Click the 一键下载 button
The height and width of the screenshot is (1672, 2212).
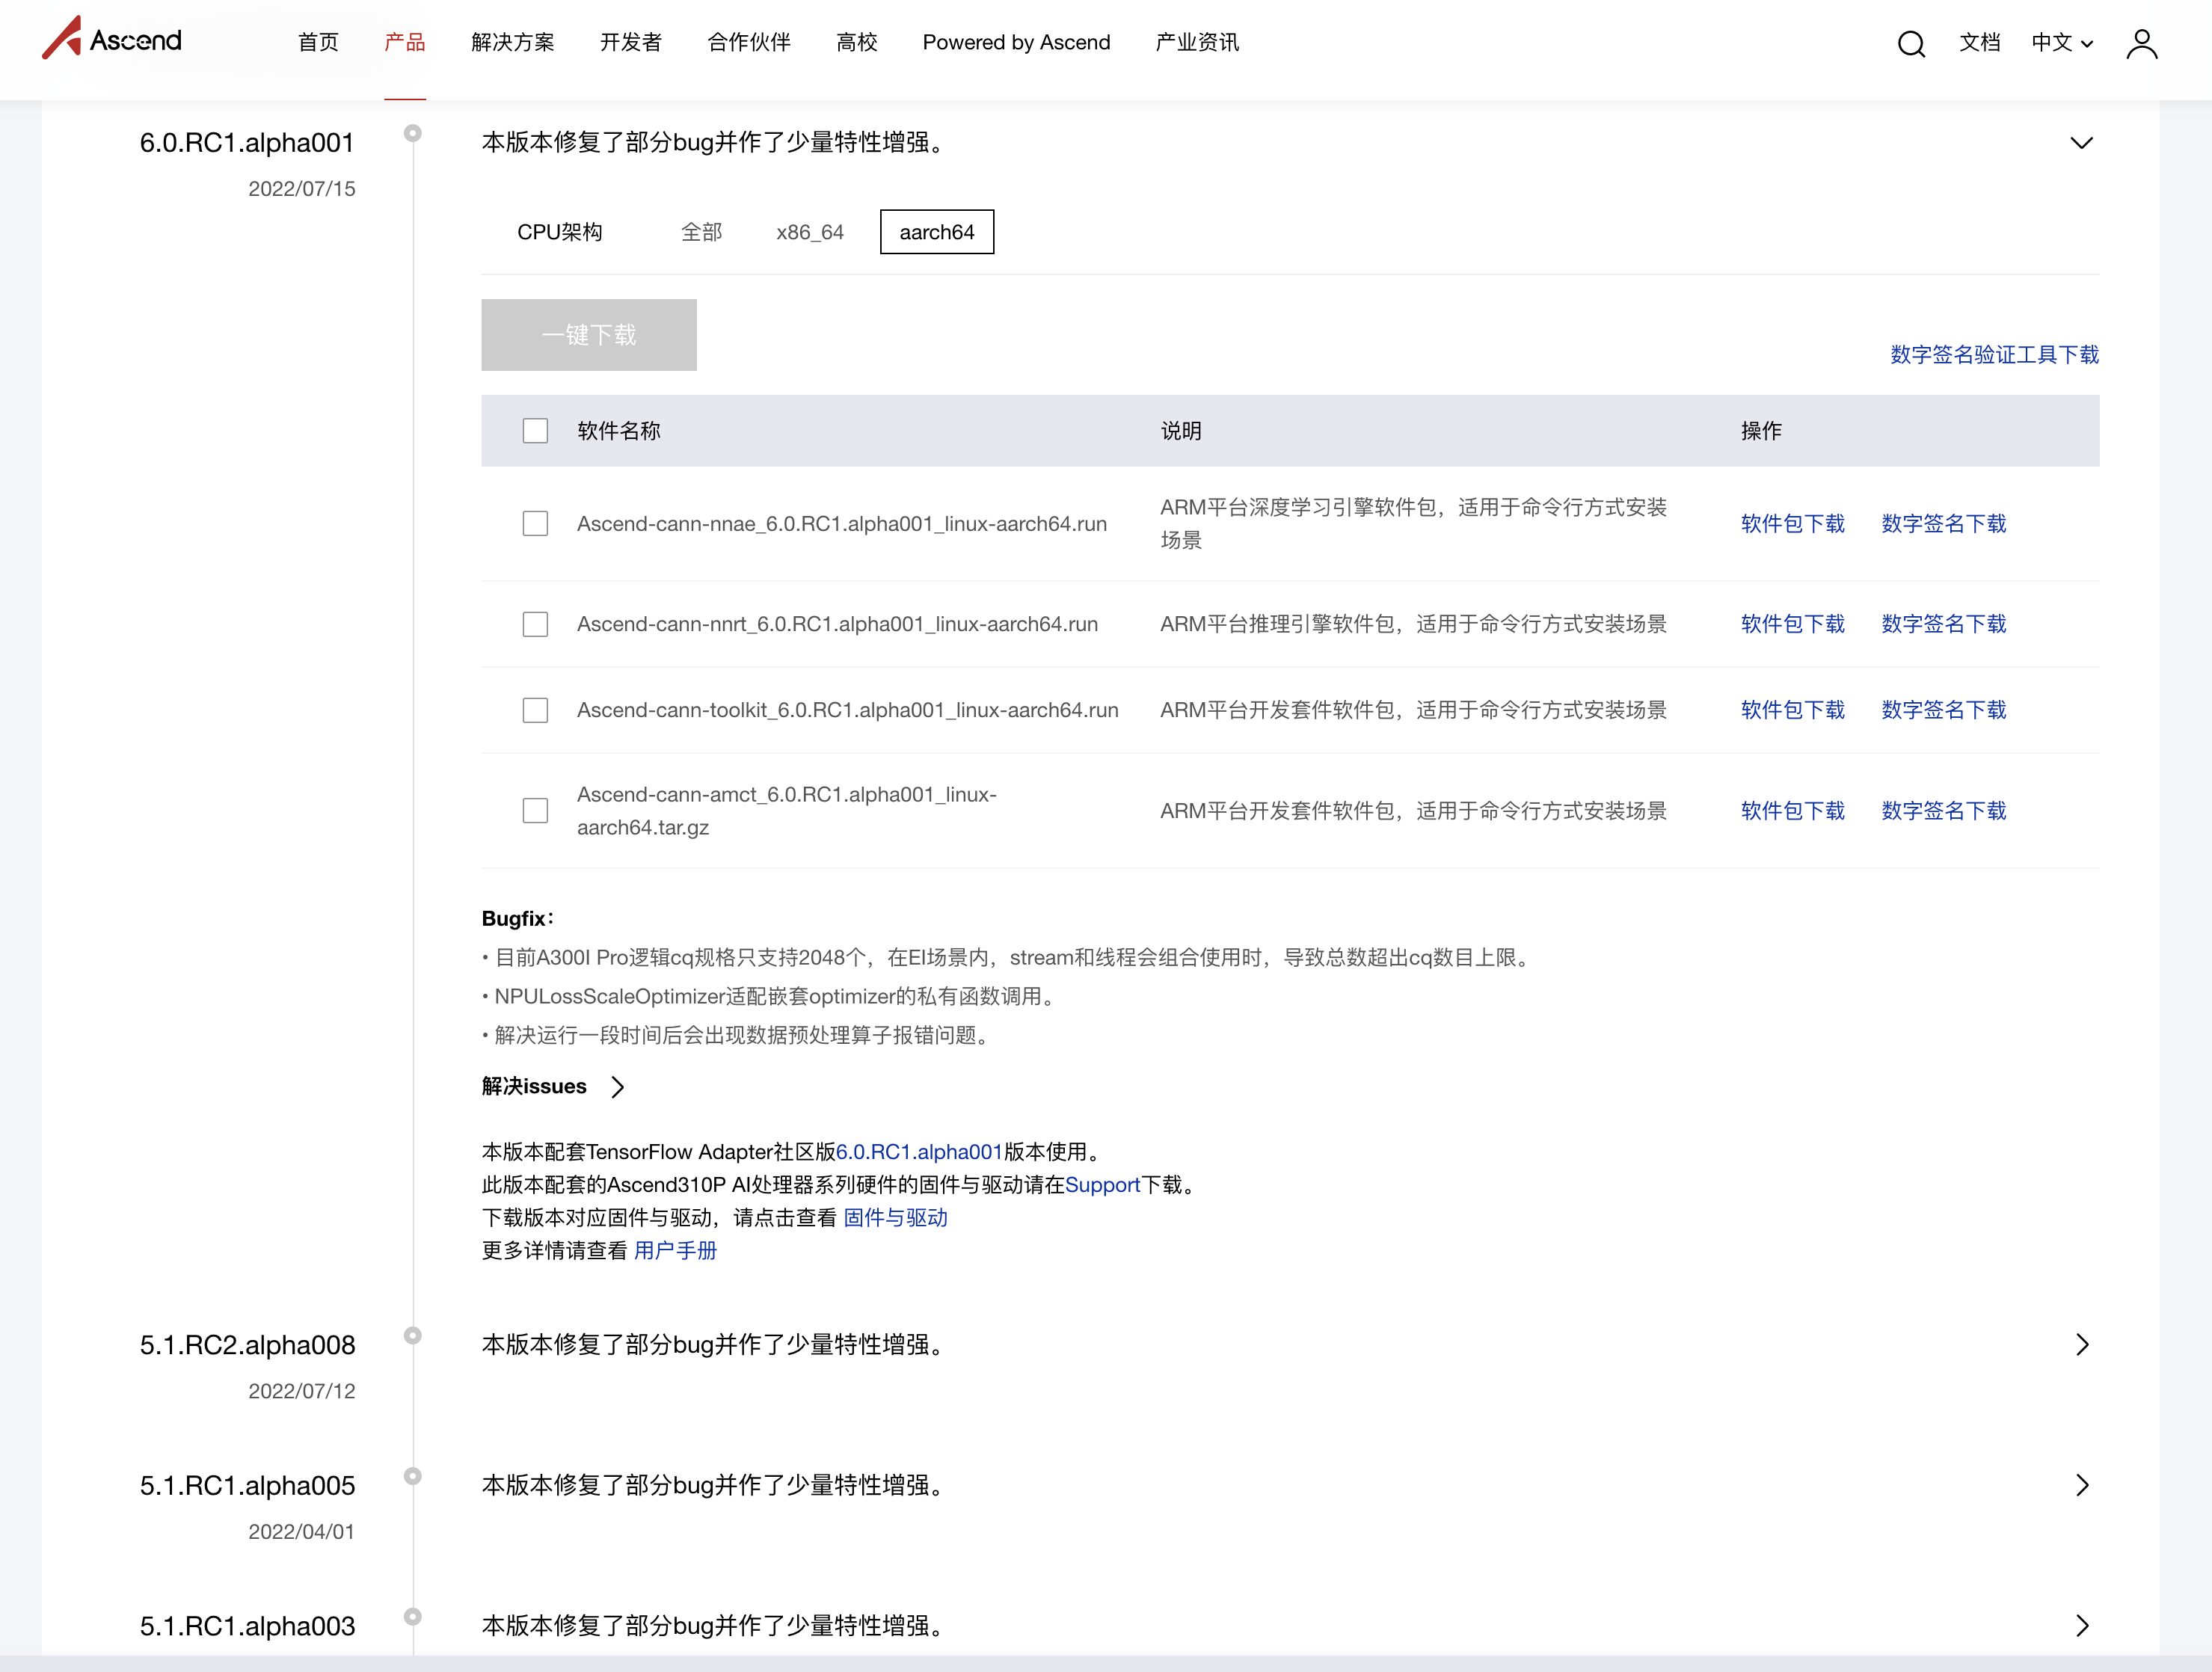click(589, 335)
